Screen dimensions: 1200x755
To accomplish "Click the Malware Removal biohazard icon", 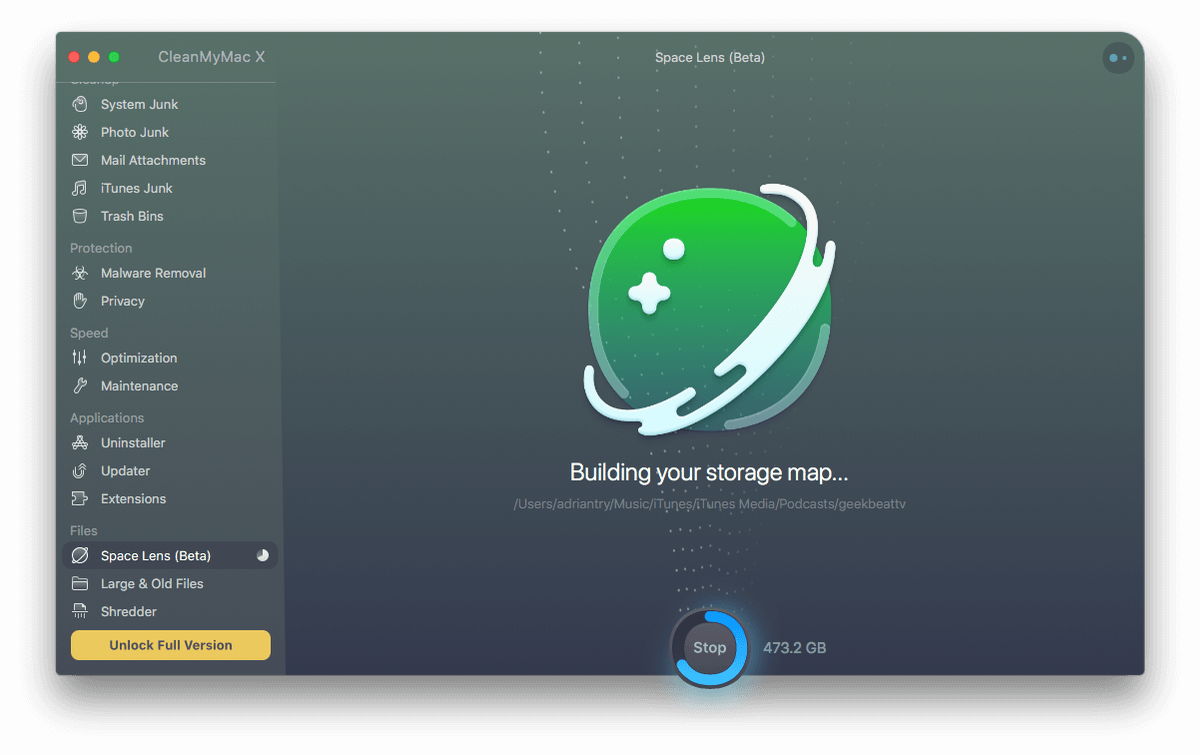I will coord(80,273).
